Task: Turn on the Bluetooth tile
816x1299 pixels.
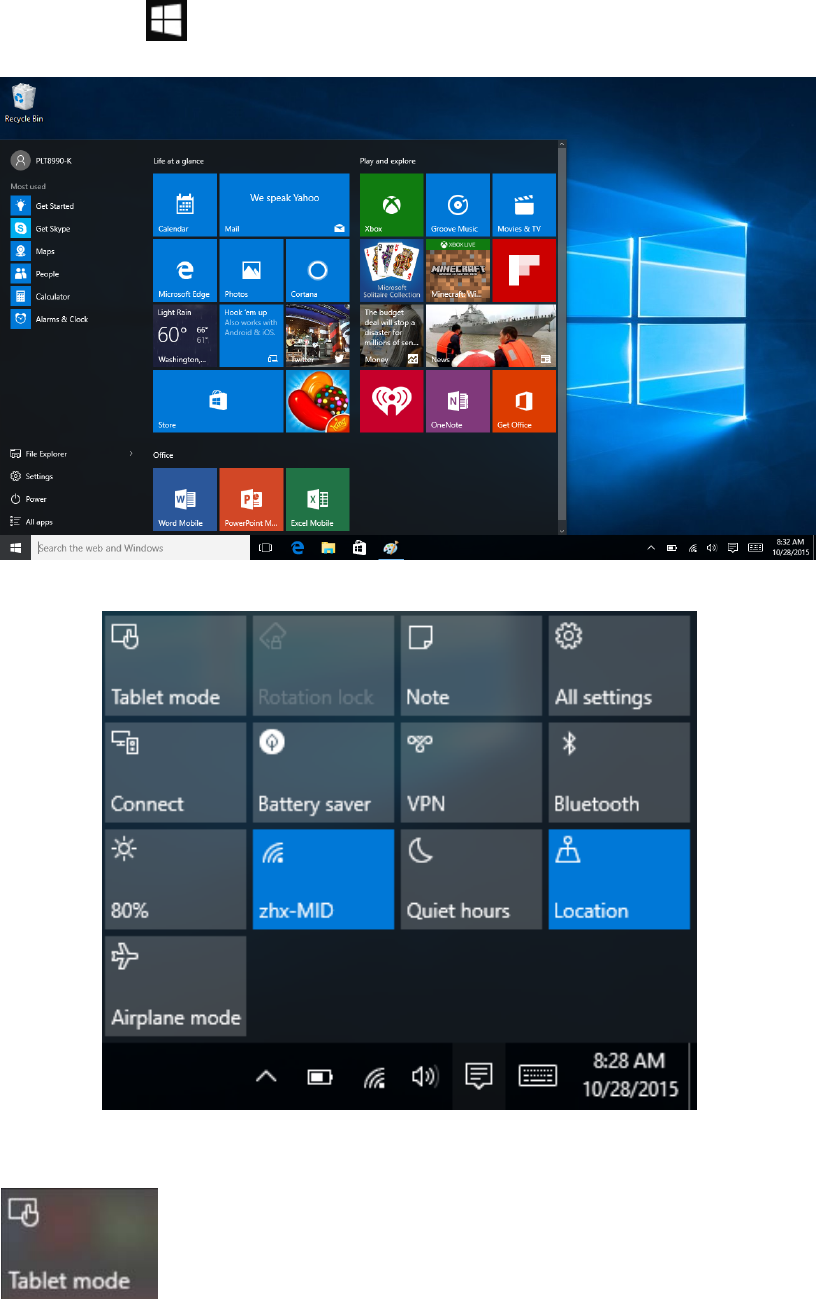Action: tap(619, 772)
